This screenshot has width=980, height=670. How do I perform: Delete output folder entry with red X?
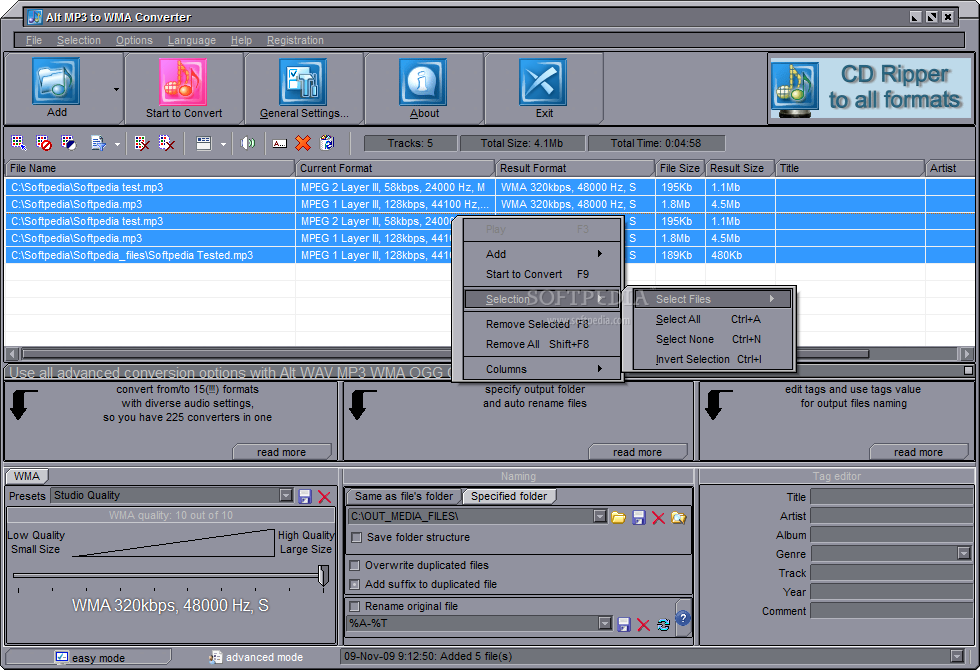coord(658,518)
